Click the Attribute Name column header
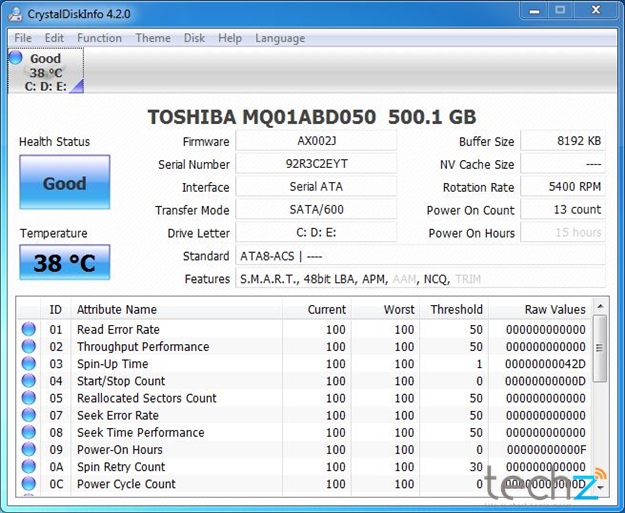The height and width of the screenshot is (513, 625). [177, 309]
